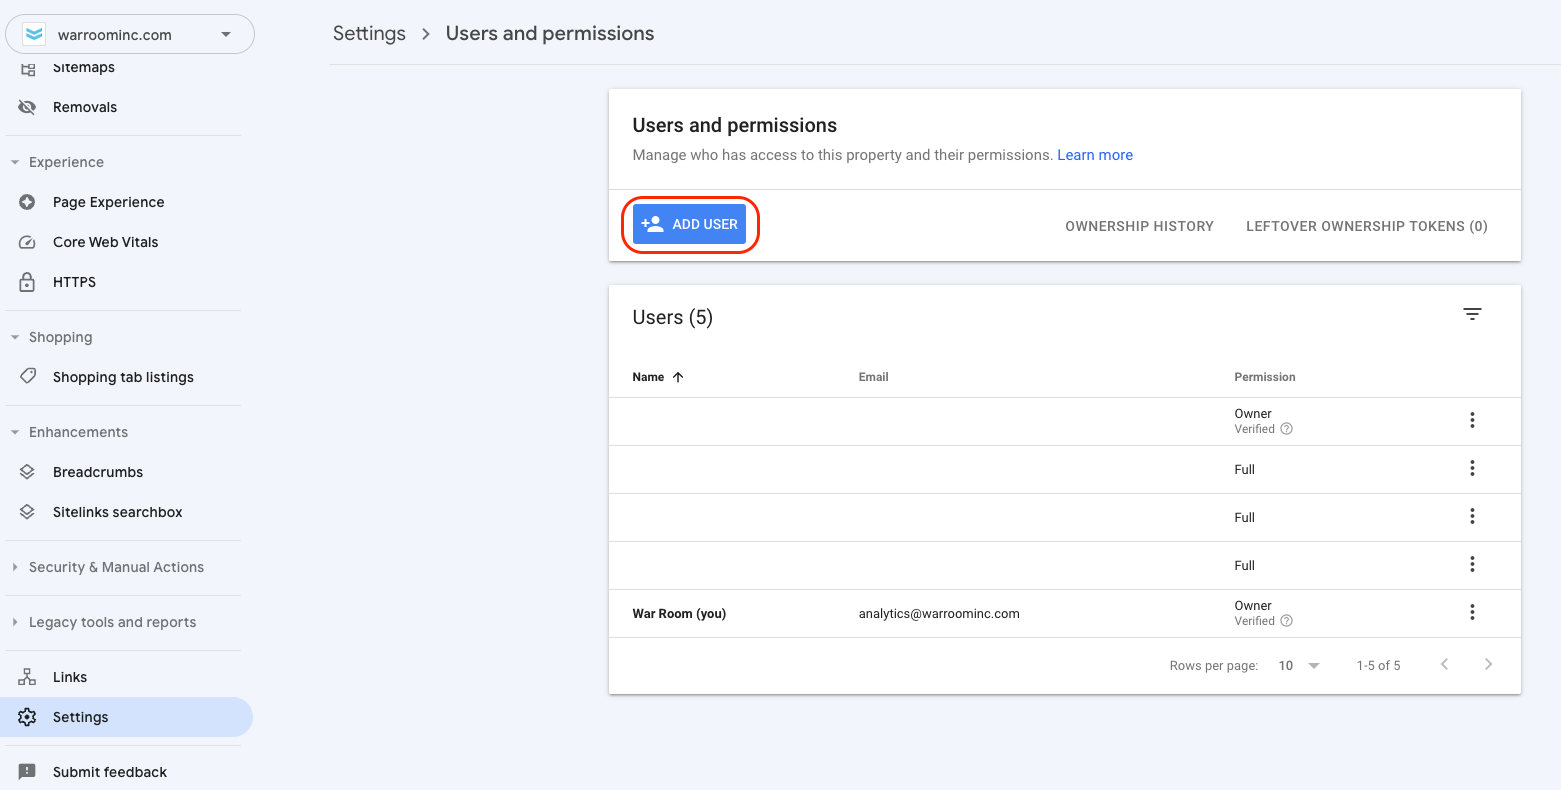Open the Rows per page dropdown
1561x790 pixels.
[x=1299, y=665]
